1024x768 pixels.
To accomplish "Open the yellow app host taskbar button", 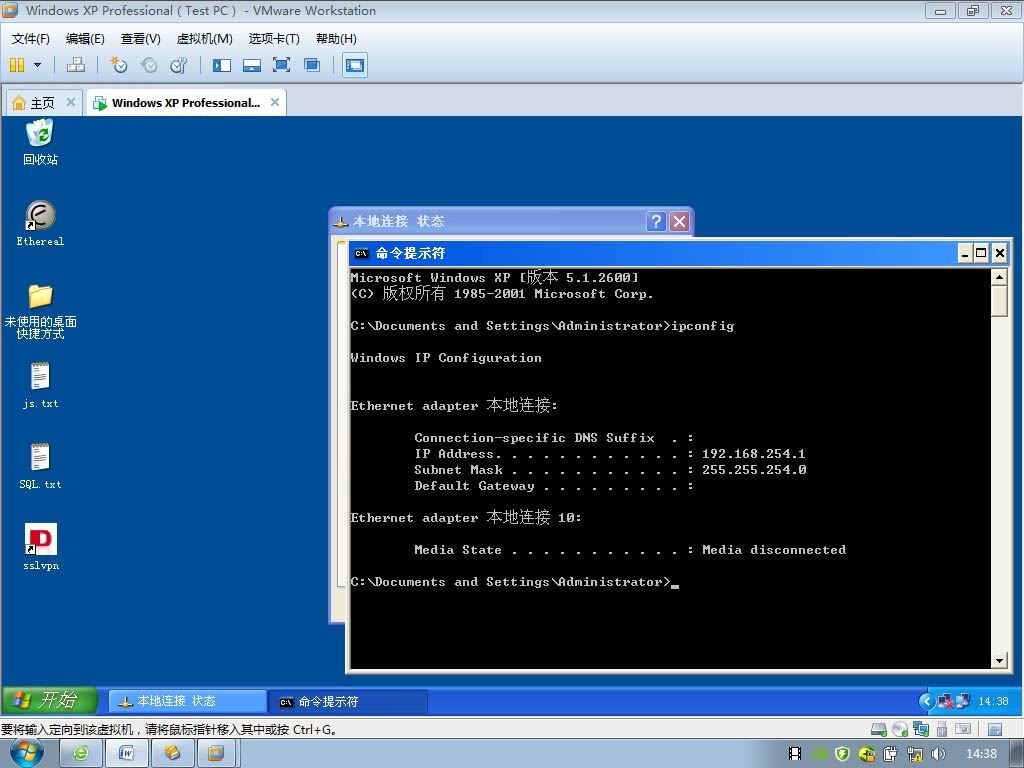I will pos(172,754).
